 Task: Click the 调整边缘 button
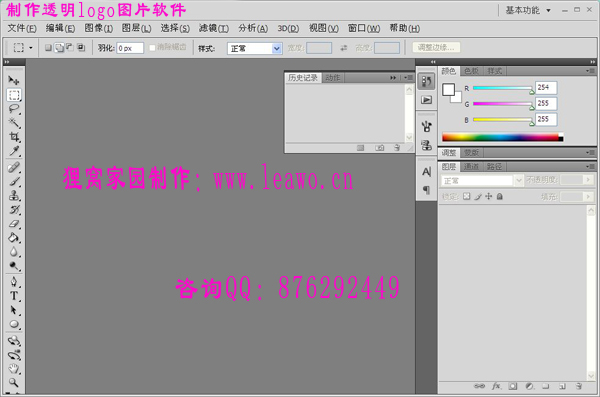click(436, 47)
